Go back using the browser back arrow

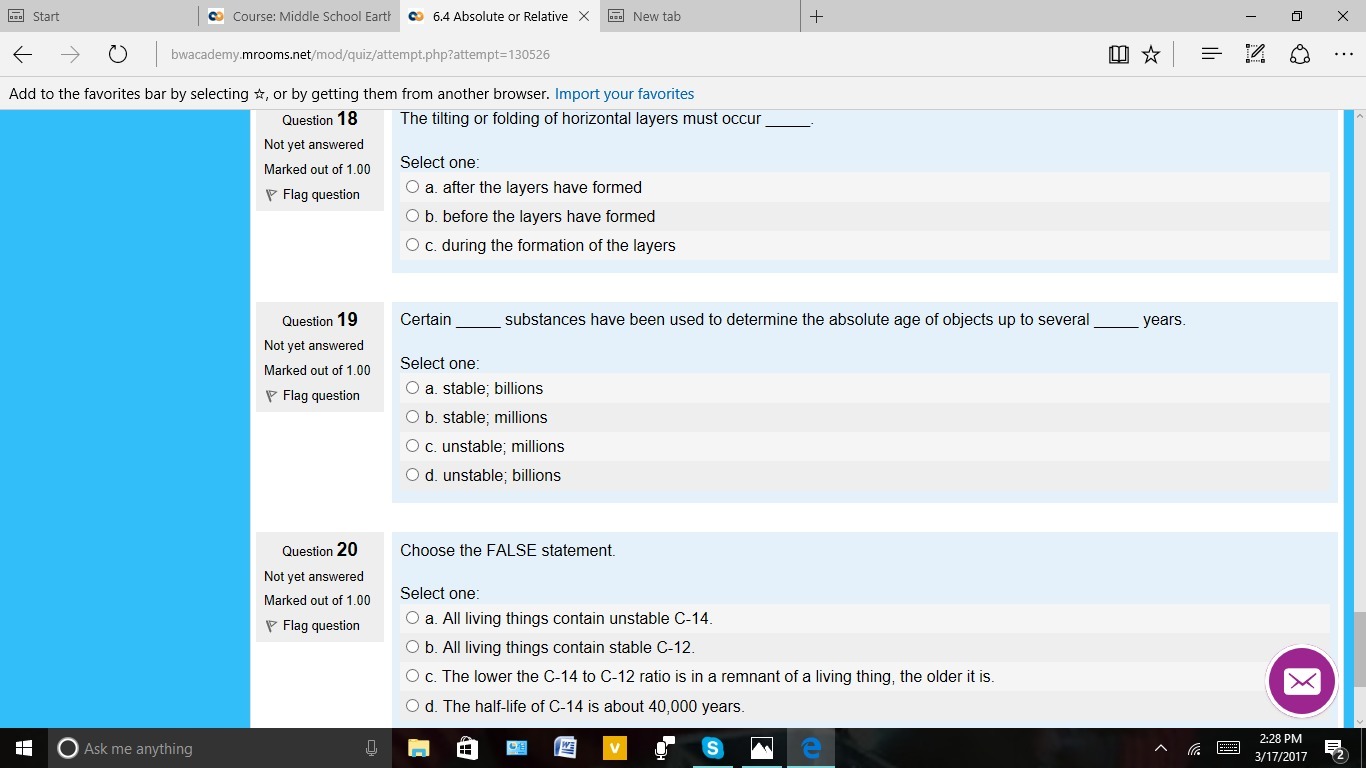click(x=23, y=55)
